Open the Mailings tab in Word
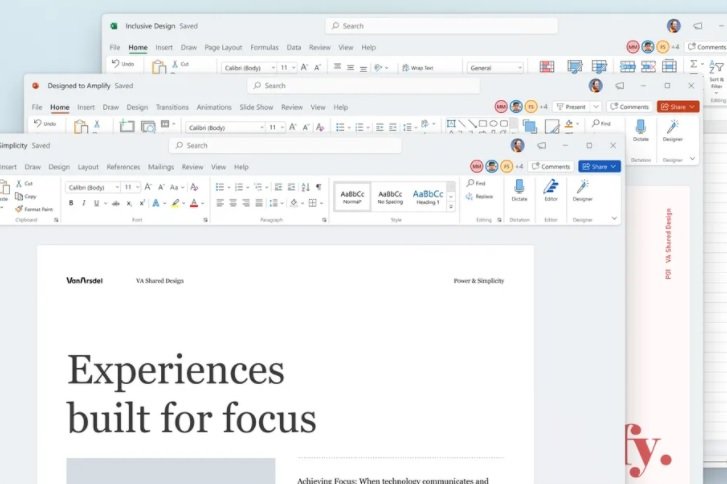The image size is (727, 484). pyautogui.click(x=161, y=167)
